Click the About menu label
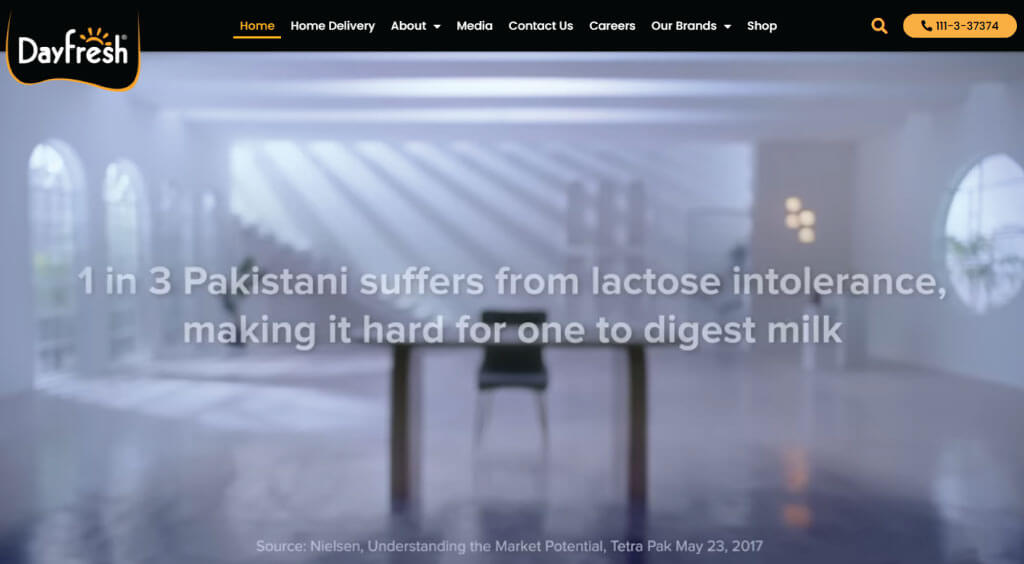The width and height of the screenshot is (1024, 564). (408, 26)
